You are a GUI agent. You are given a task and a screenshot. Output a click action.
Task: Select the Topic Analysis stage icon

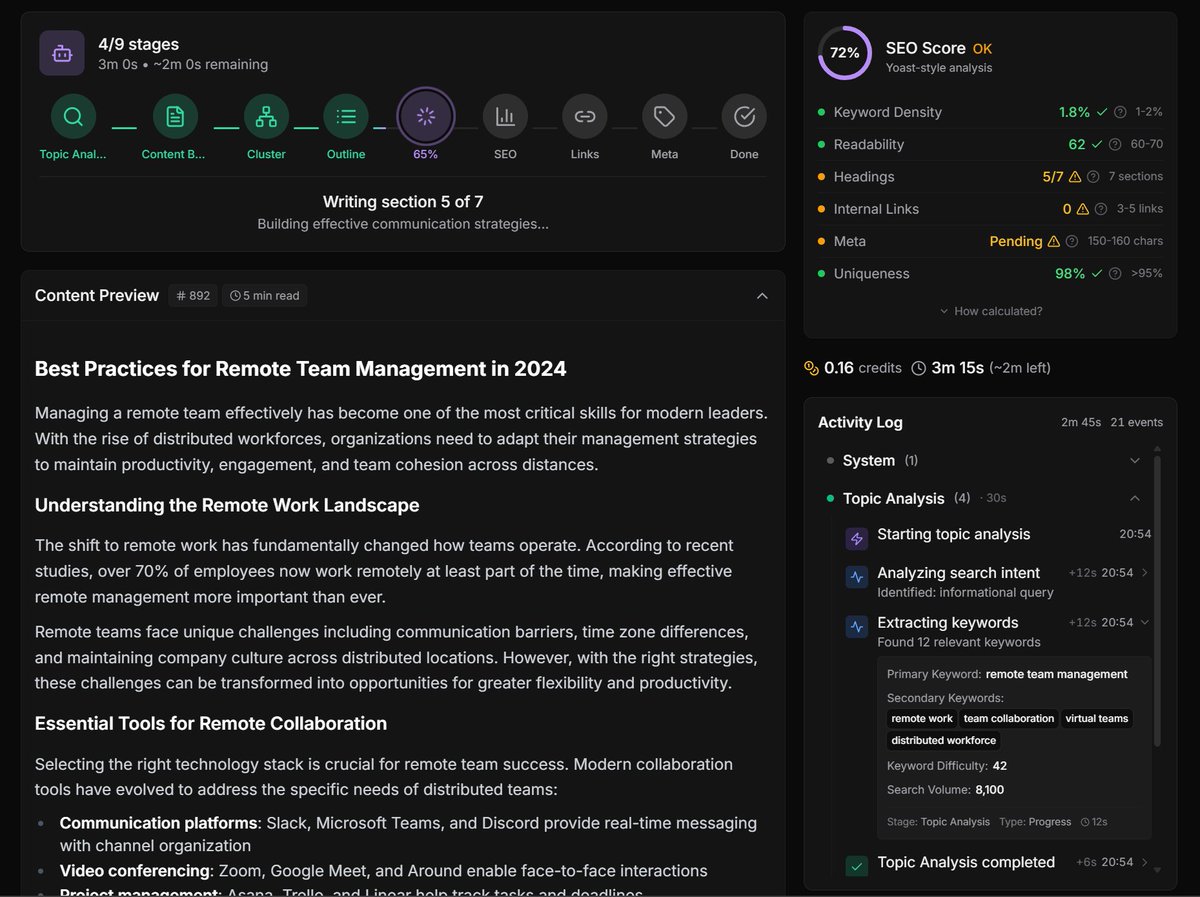(x=73, y=116)
